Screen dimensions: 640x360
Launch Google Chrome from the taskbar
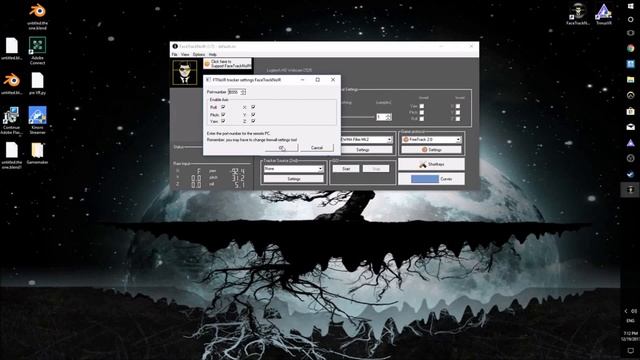click(x=631, y=49)
